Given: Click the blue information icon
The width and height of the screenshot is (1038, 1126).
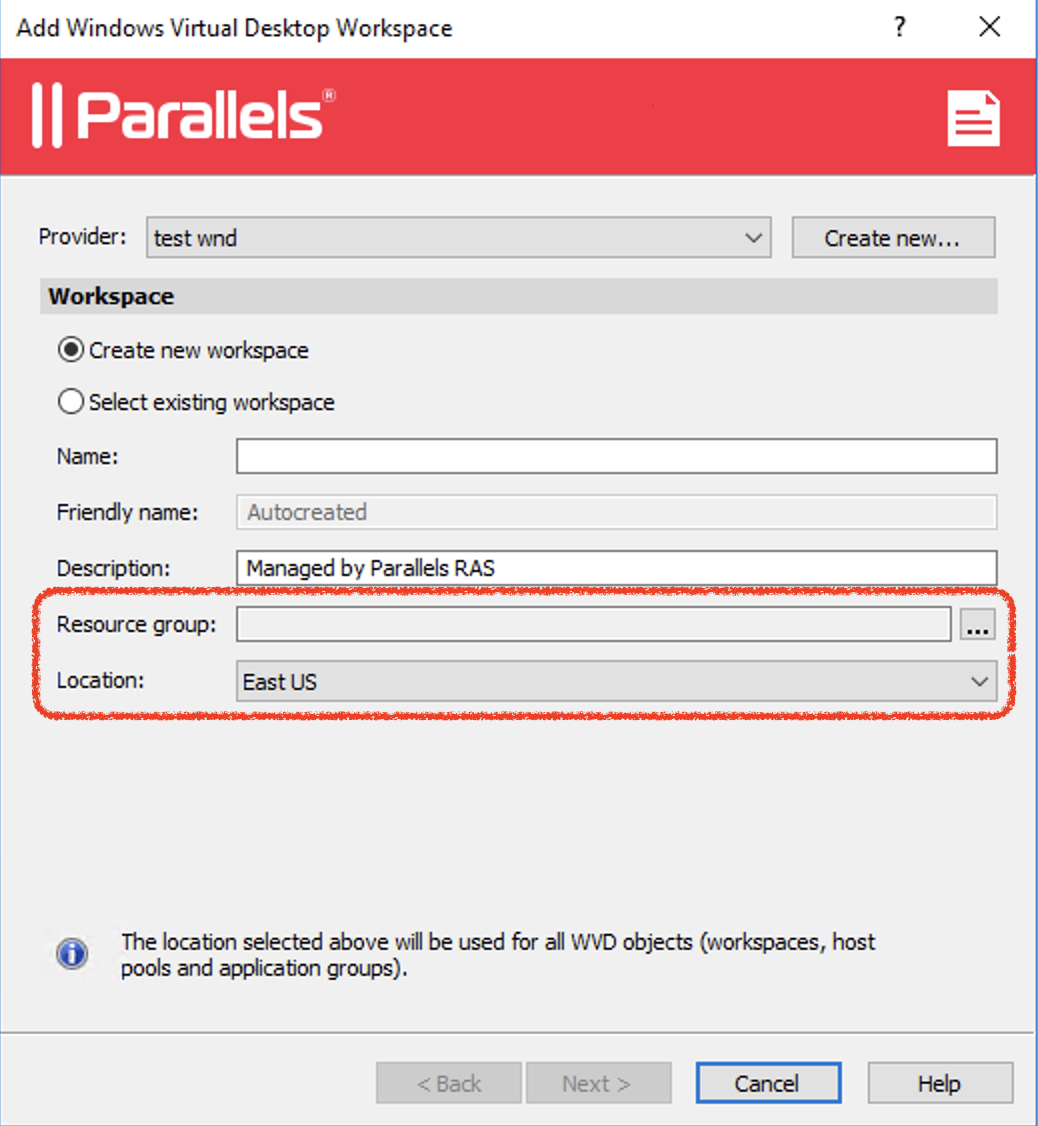Looking at the screenshot, I should 72,954.
